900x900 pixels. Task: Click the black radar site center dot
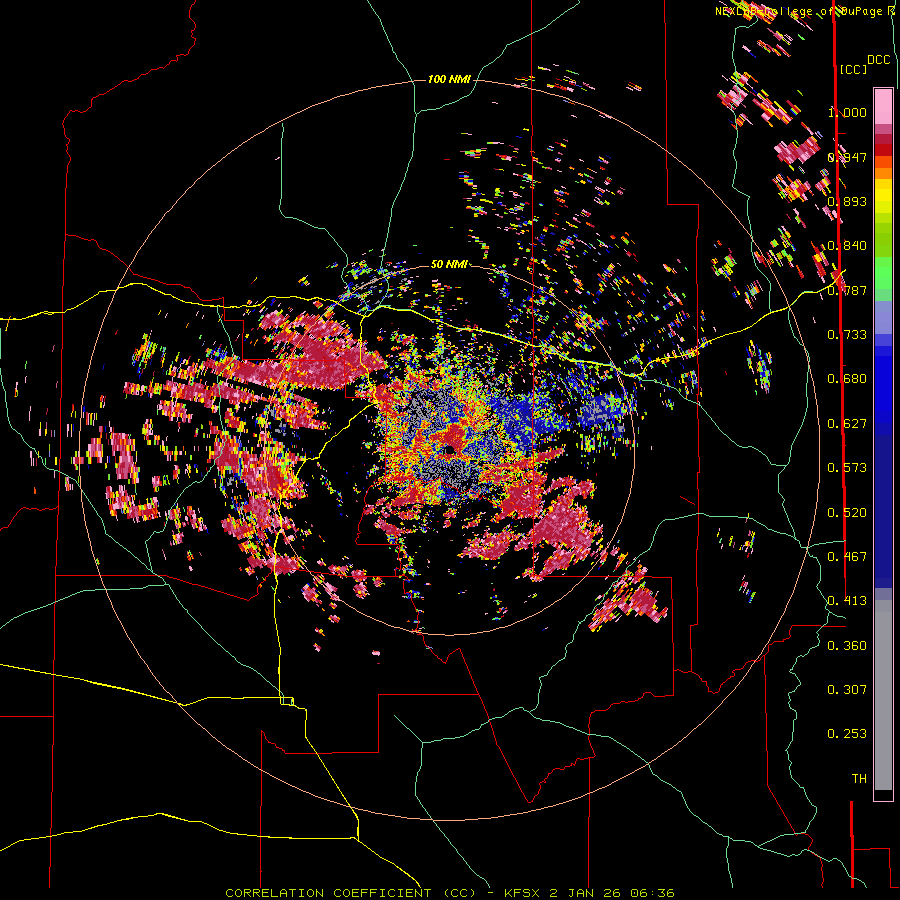click(x=449, y=449)
